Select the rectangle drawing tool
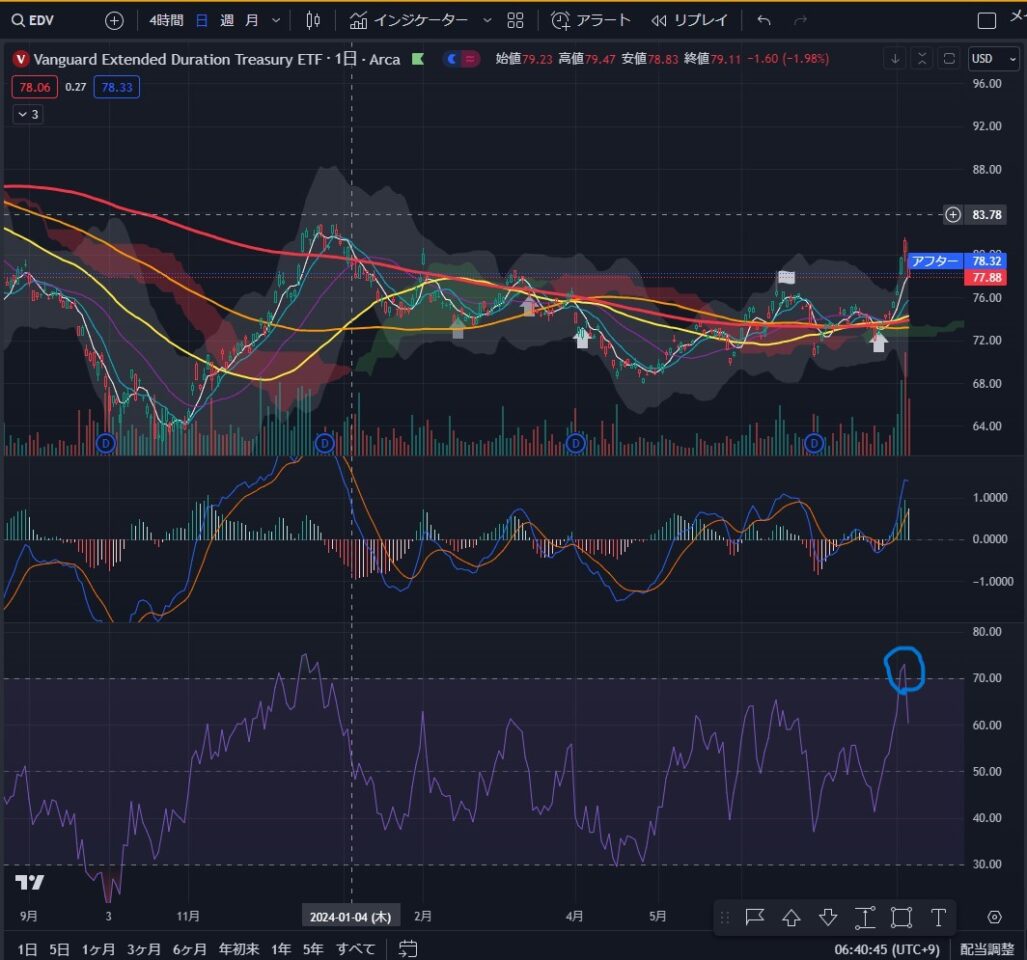1027x960 pixels. point(901,917)
